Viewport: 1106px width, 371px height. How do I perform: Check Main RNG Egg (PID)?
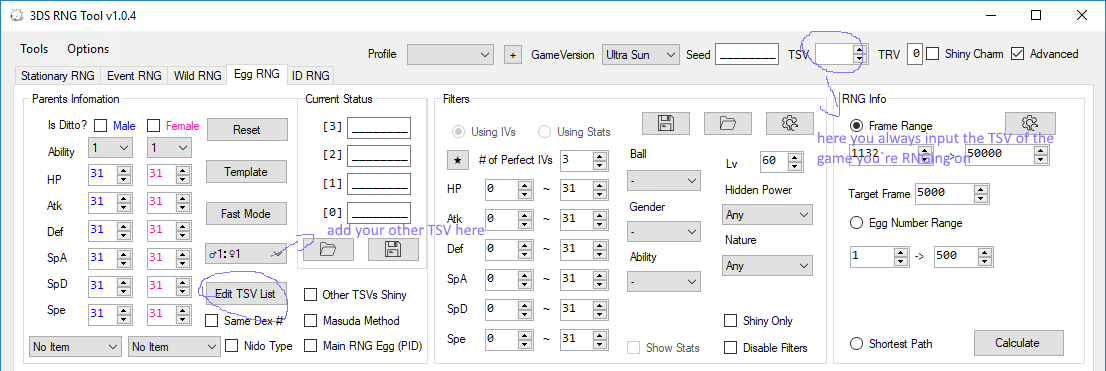(310, 346)
